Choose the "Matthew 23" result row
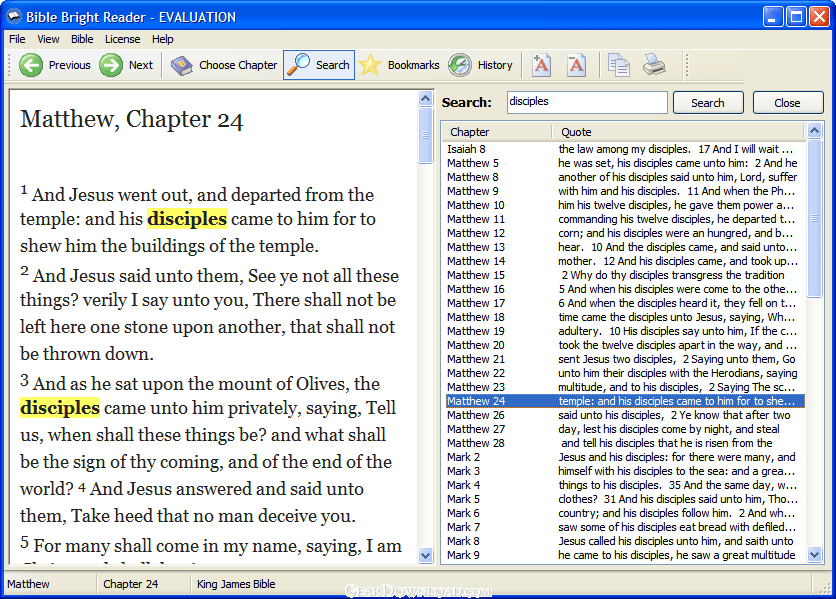The width and height of the screenshot is (836, 599). 625,387
